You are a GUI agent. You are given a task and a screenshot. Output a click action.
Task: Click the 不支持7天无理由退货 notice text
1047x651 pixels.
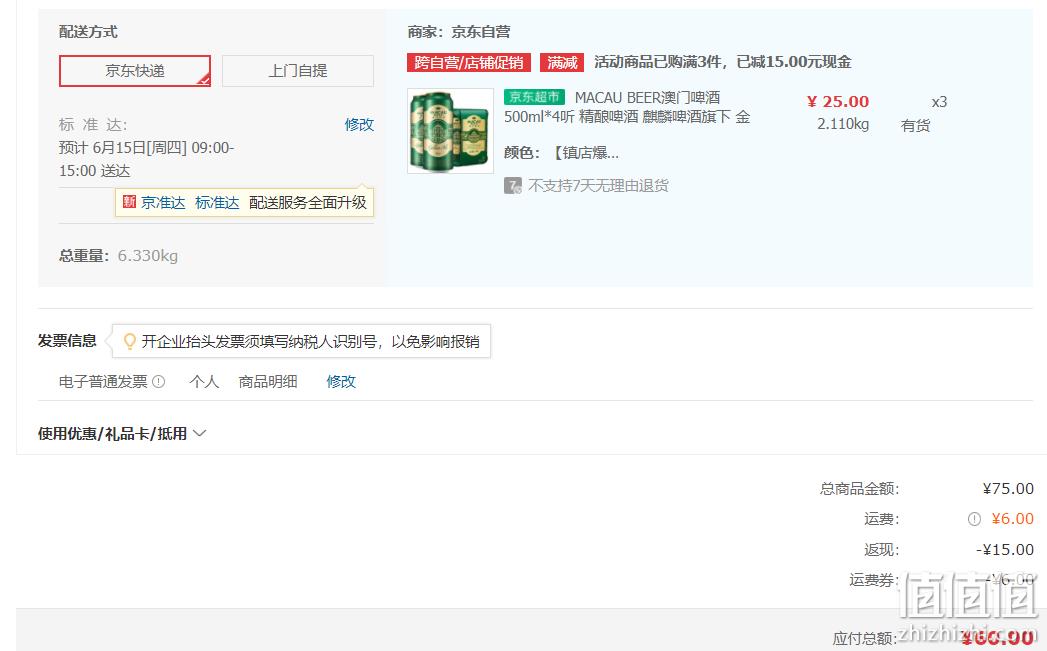pos(598,186)
